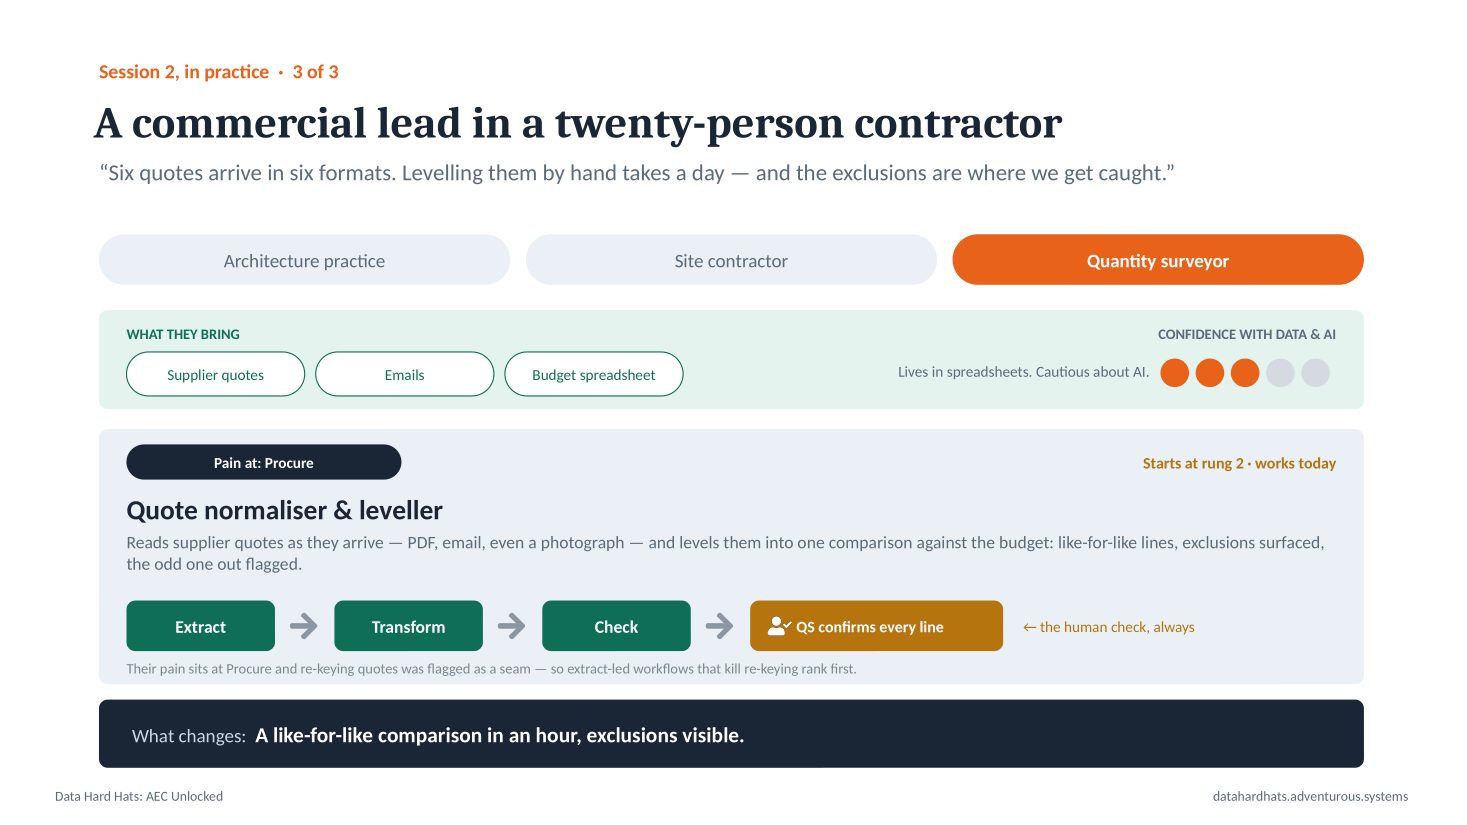Switch to the Architecture practice tab
Screen dimensions: 1467x825
pyautogui.click(x=304, y=260)
